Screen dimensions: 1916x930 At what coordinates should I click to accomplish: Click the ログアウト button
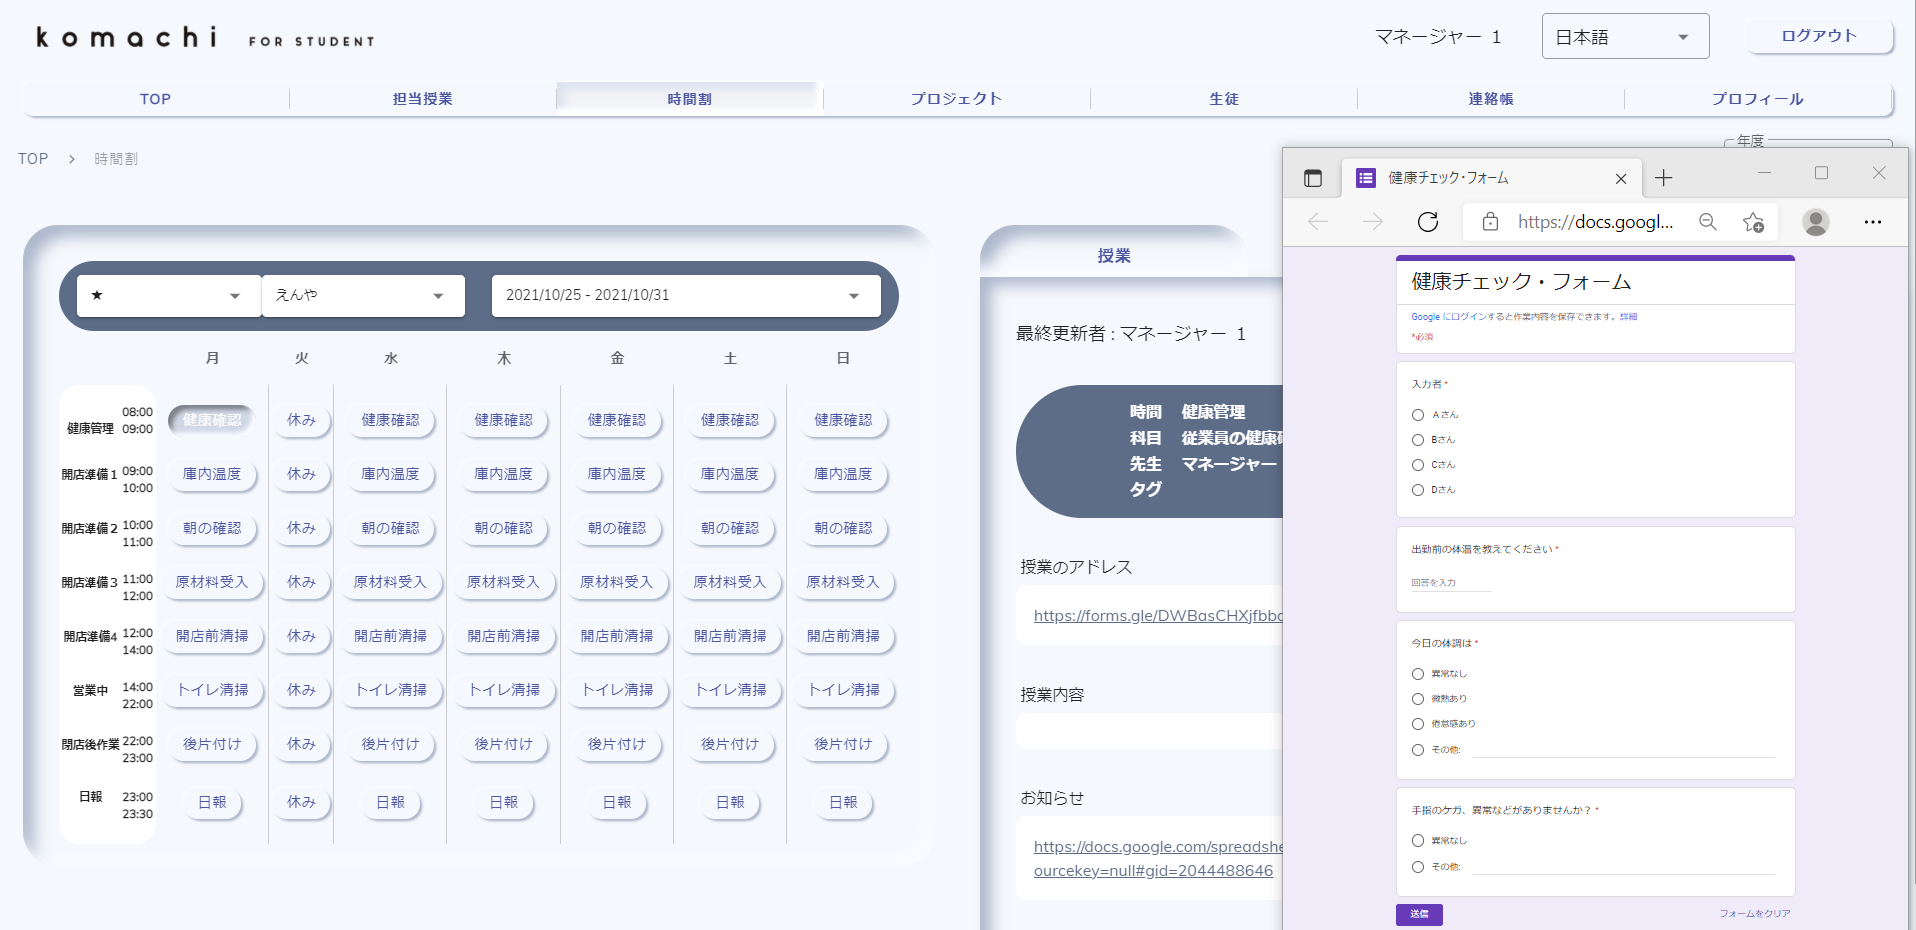point(1819,36)
